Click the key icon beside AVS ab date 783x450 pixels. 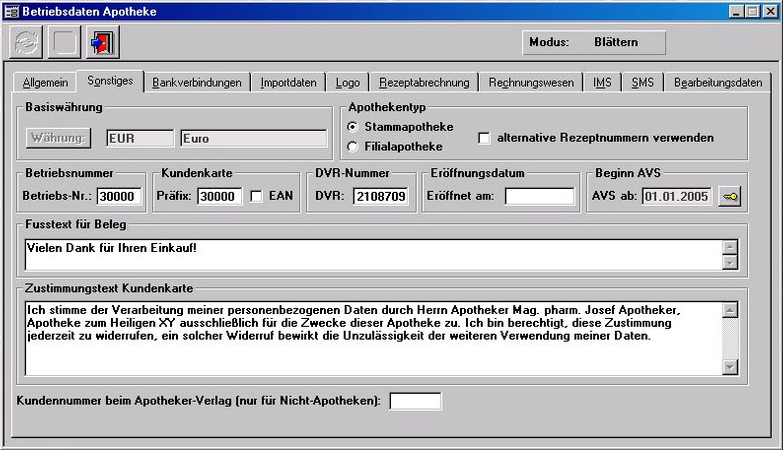pyautogui.click(x=731, y=196)
